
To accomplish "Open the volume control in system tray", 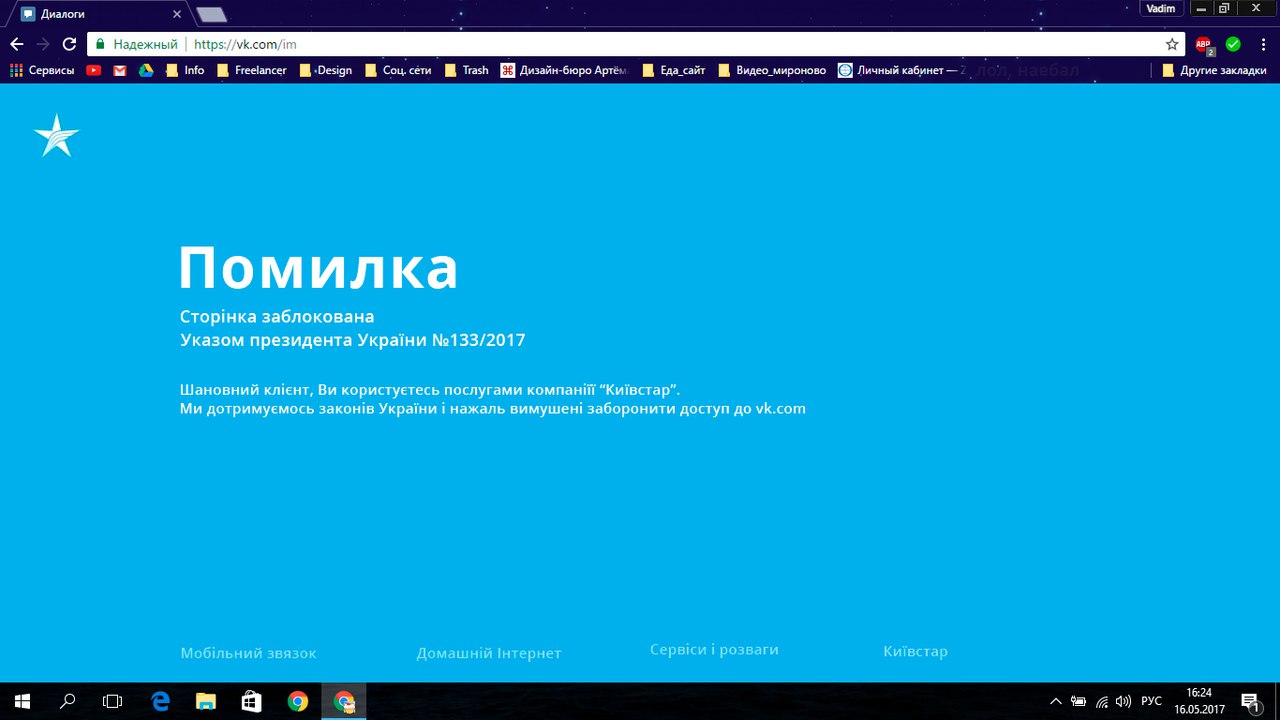I will click(x=1123, y=701).
